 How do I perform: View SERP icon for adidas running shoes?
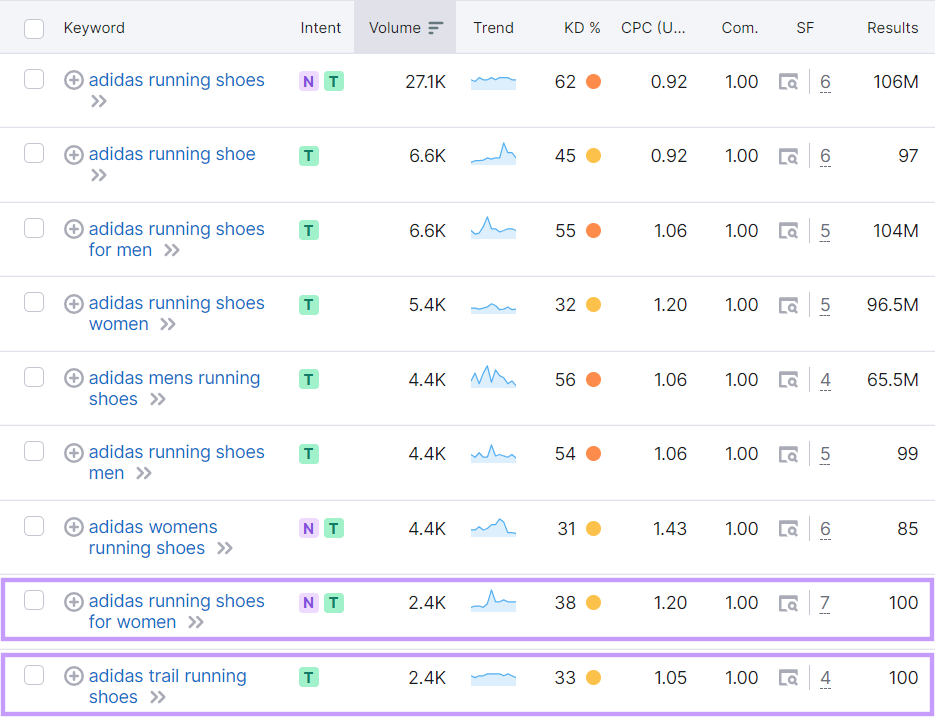pyautogui.click(x=788, y=82)
